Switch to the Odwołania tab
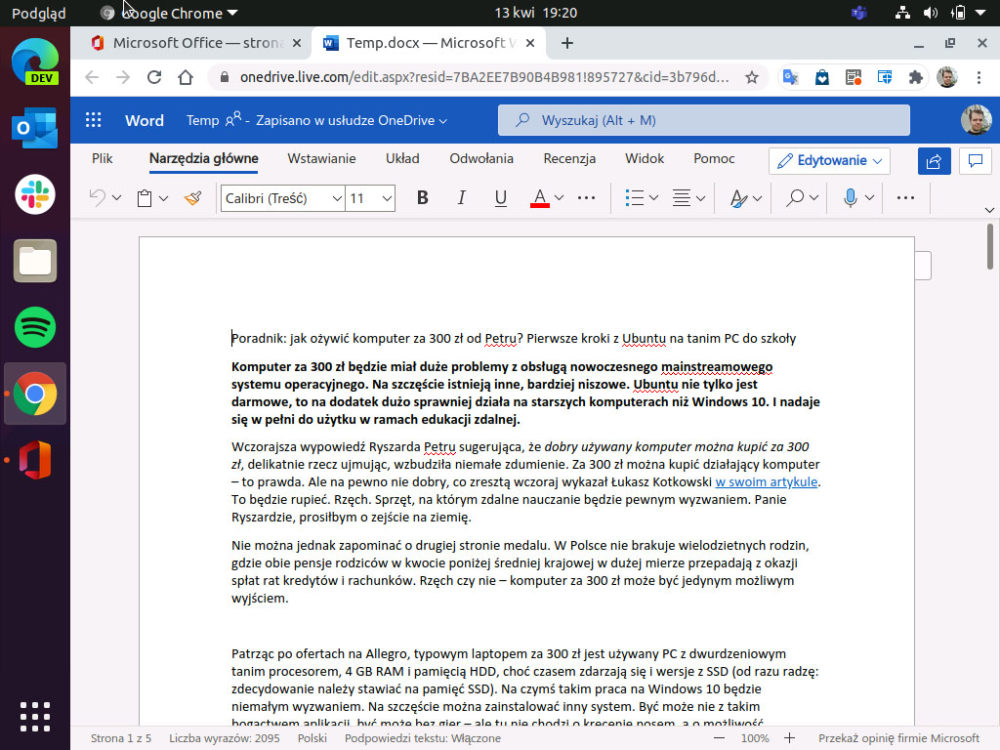The height and width of the screenshot is (750, 1000). click(482, 159)
